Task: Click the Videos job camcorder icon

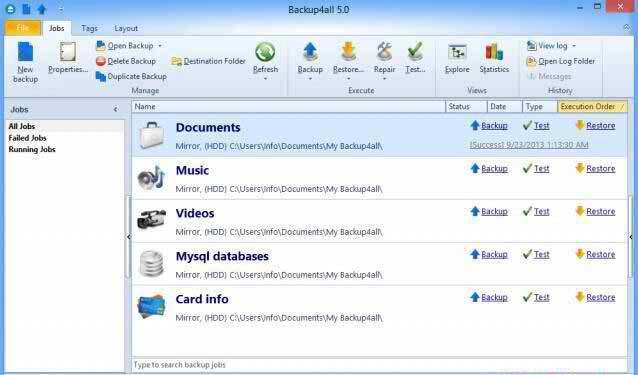Action: coord(151,220)
